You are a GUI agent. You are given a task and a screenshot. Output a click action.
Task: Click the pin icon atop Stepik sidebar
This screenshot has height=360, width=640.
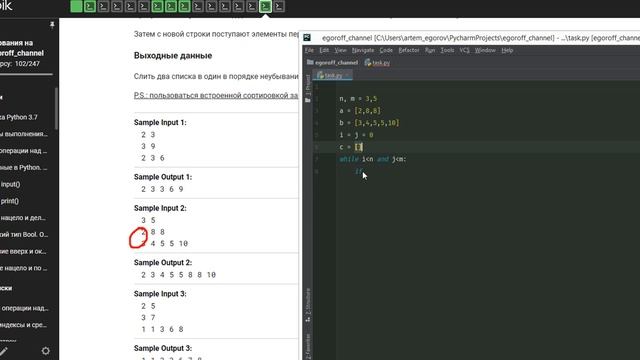(52, 25)
